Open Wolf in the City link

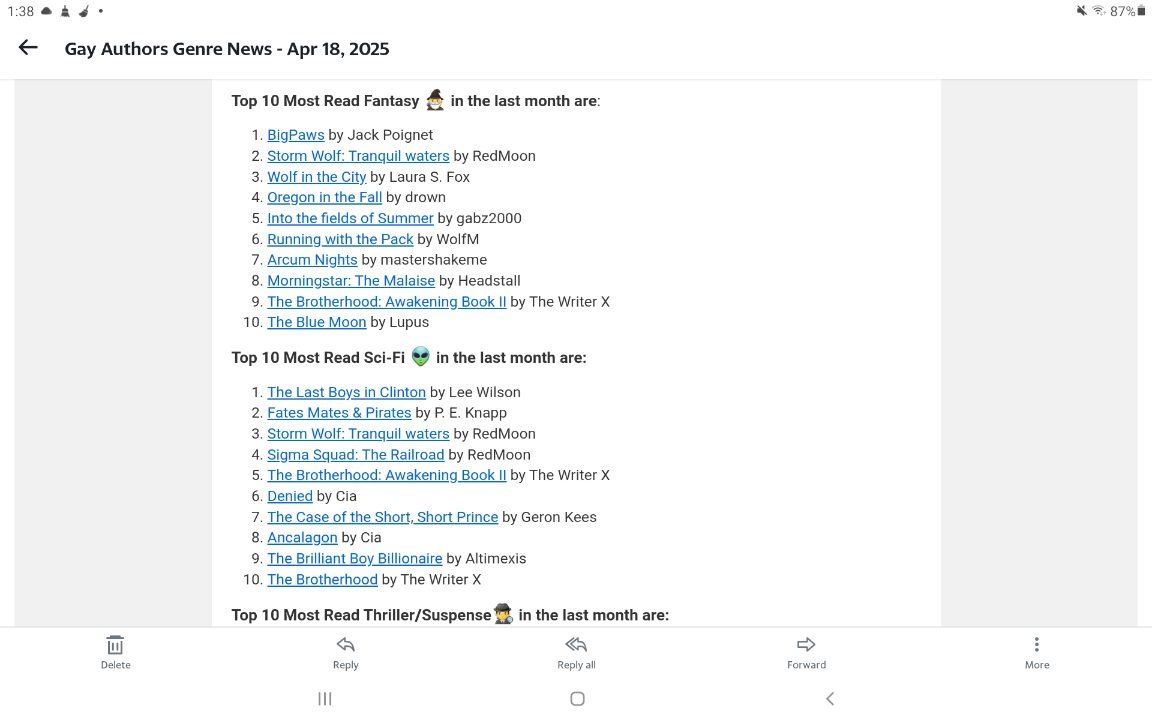[316, 177]
